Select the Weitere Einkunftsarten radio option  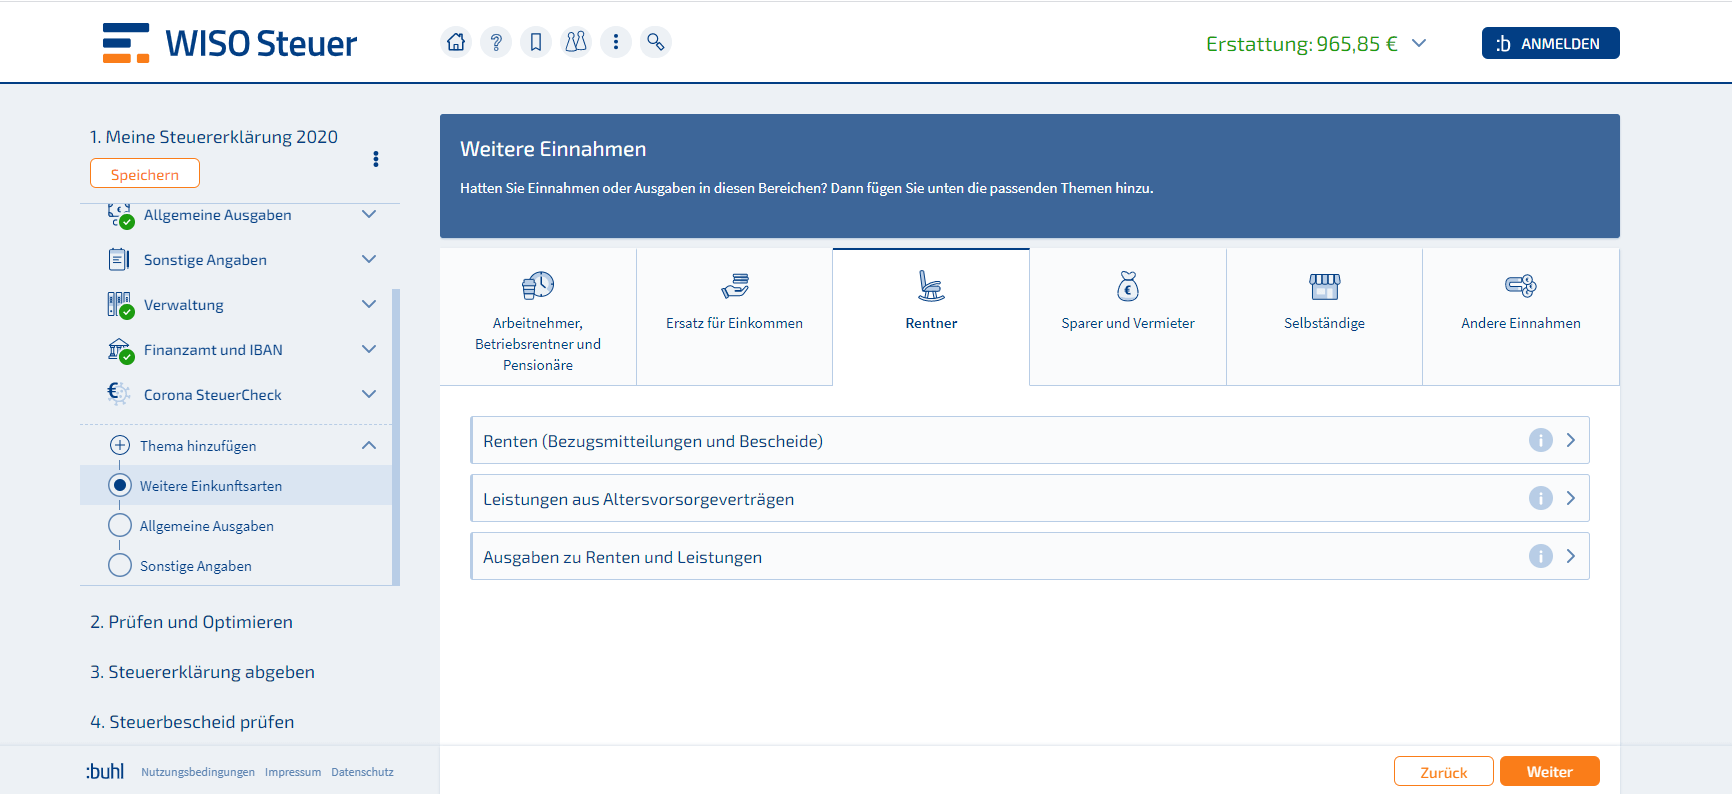120,485
